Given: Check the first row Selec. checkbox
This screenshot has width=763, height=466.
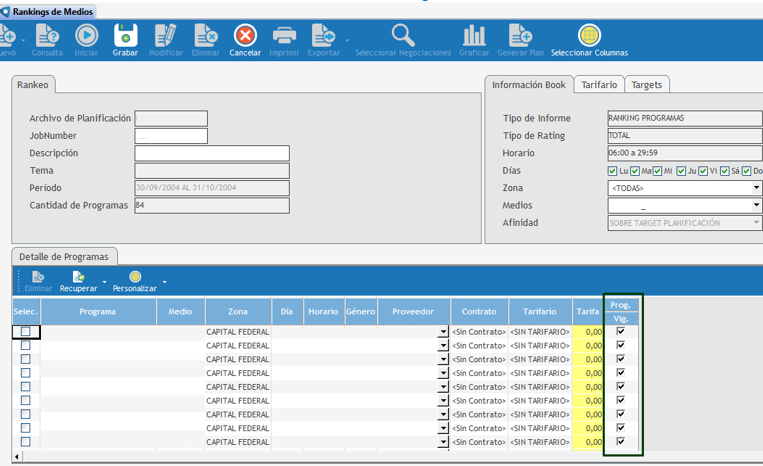Looking at the screenshot, I should click(26, 332).
